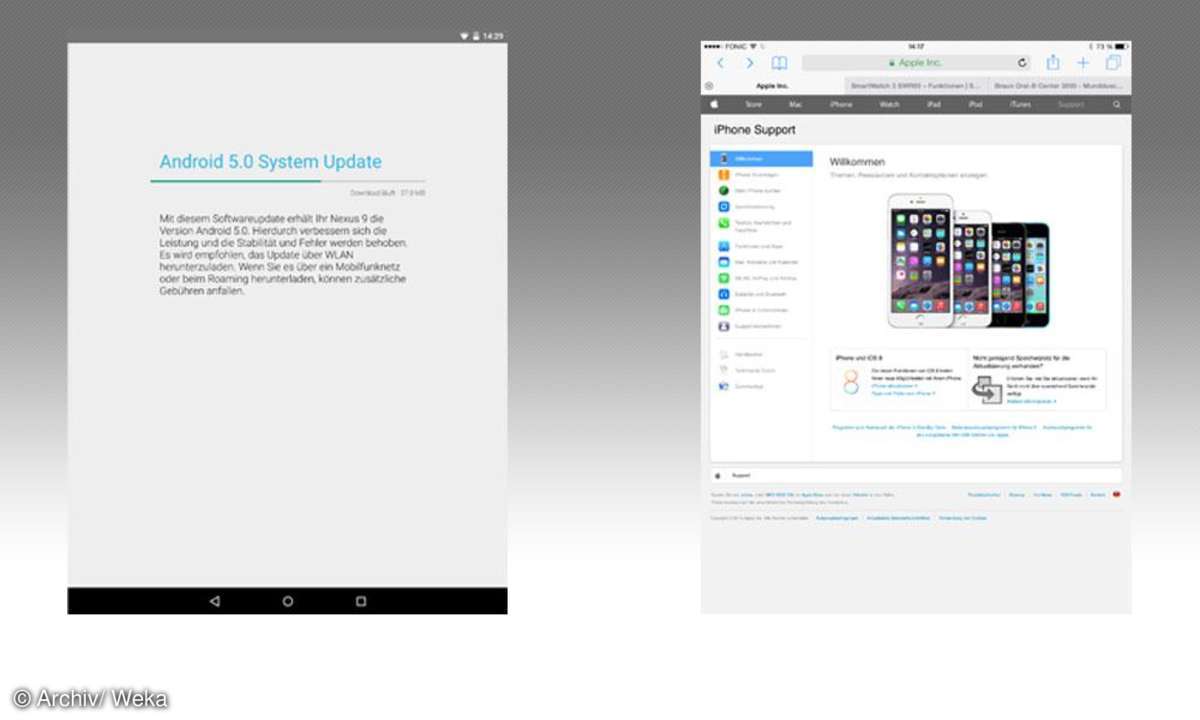The height and width of the screenshot is (720, 1200).
Task: Click the green radar Find iPhone sidebar icon
Action: coord(724,190)
